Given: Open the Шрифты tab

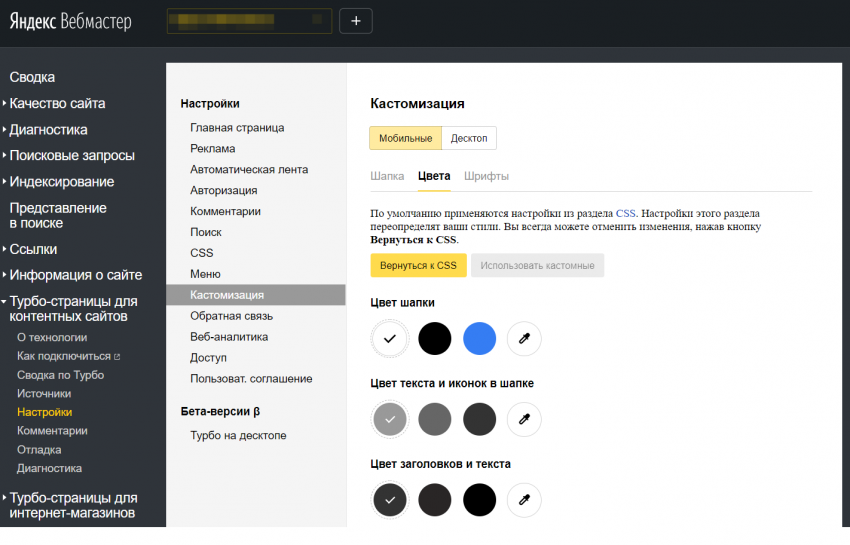Looking at the screenshot, I should pos(486,176).
